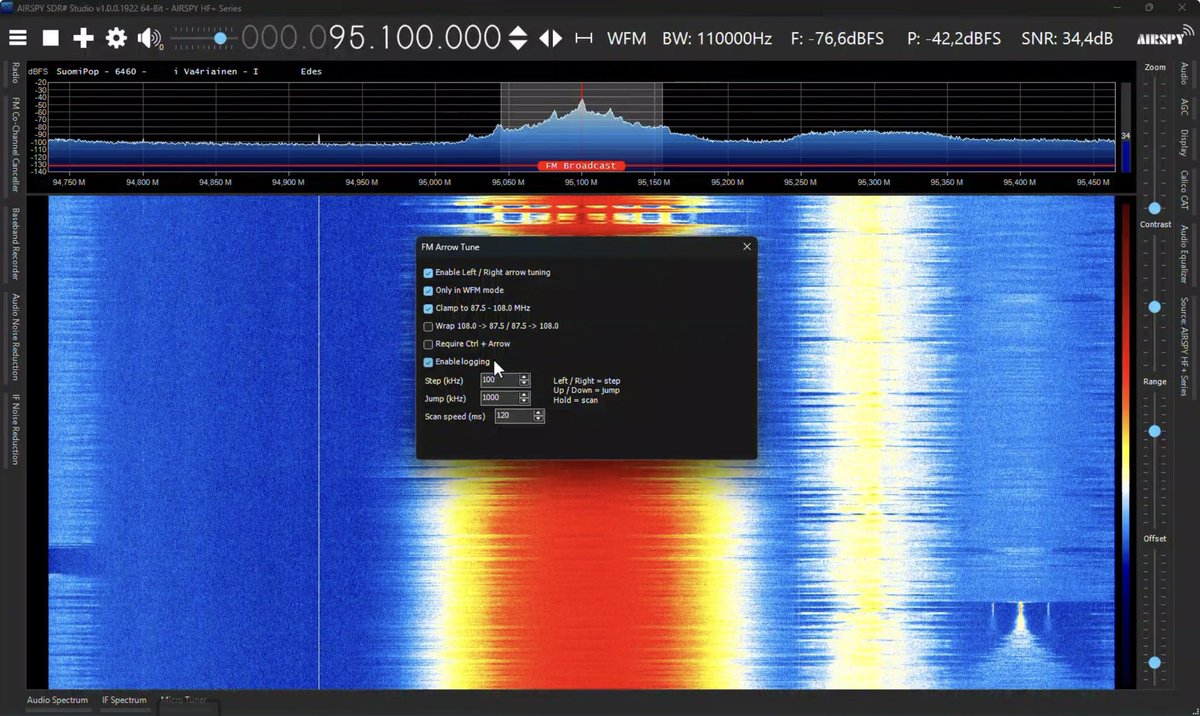The height and width of the screenshot is (716, 1200).
Task: Increase Scan speed with up arrow
Action: tap(539, 413)
